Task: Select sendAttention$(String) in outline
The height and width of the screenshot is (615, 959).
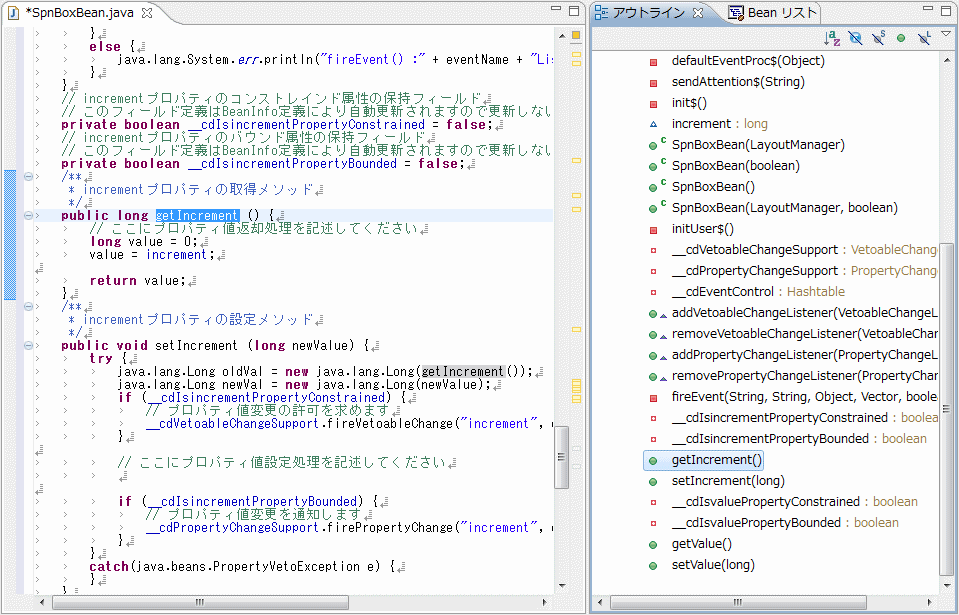Action: click(x=738, y=82)
